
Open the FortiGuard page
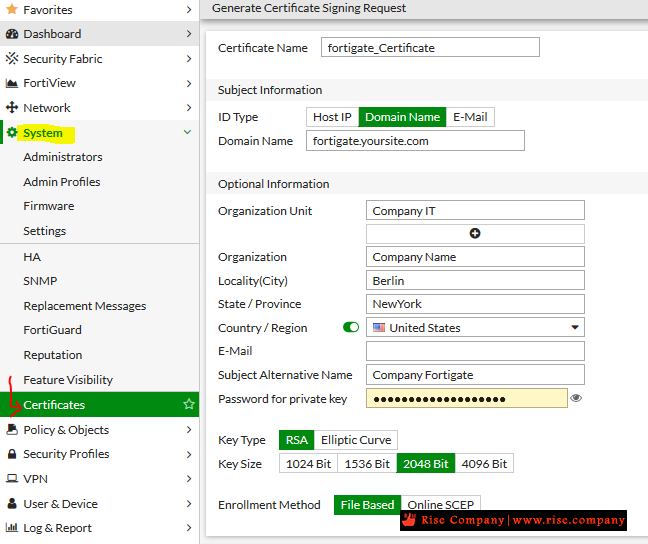[52, 330]
